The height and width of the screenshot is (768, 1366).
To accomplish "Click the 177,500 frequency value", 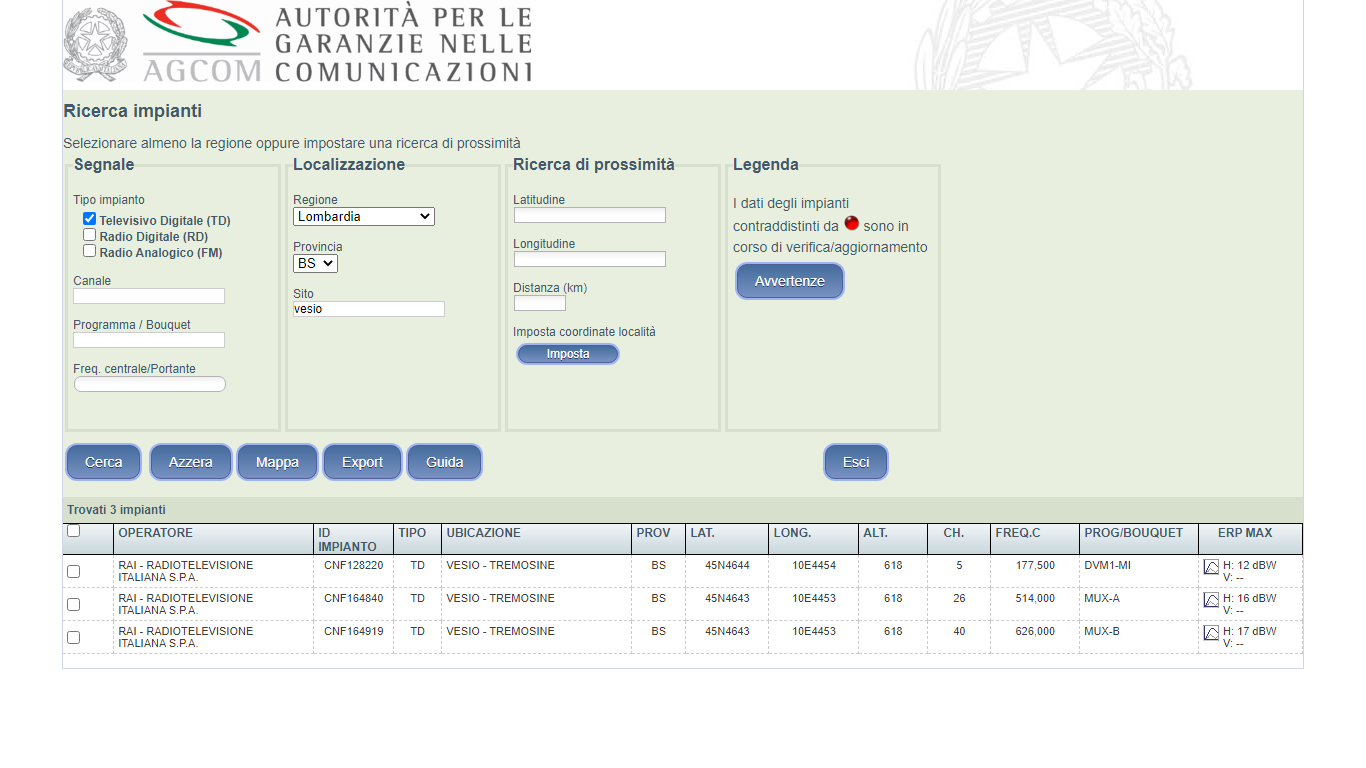I will point(1034,565).
